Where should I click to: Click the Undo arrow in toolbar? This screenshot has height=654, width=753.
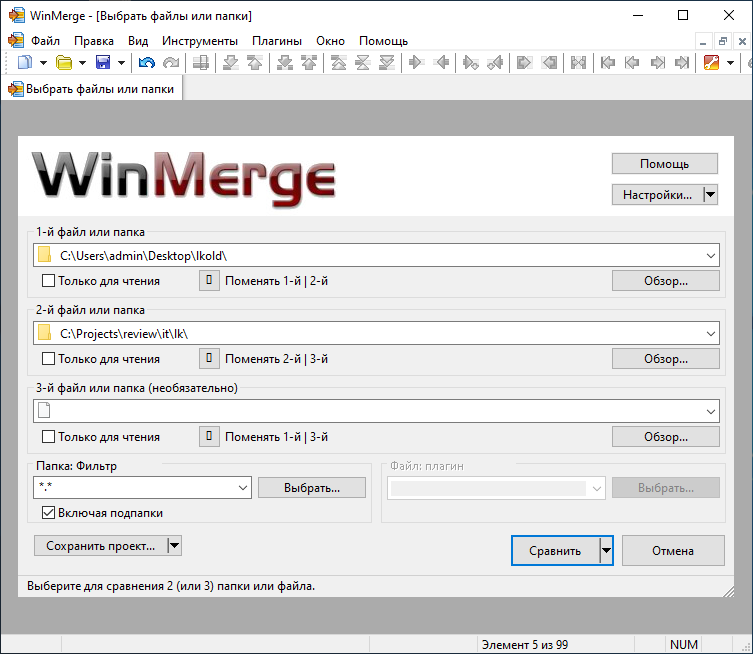[147, 63]
